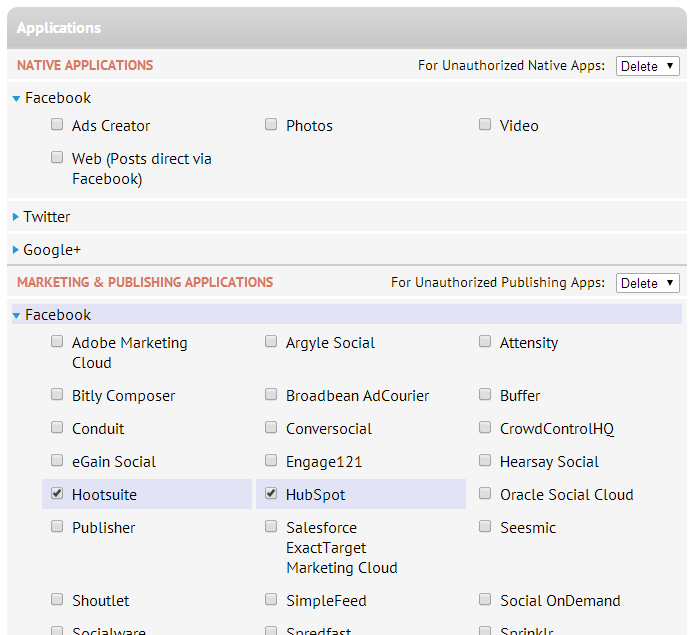The width and height of the screenshot is (694, 635).
Task: Enable Web posts direct via Facebook
Action: point(57,157)
